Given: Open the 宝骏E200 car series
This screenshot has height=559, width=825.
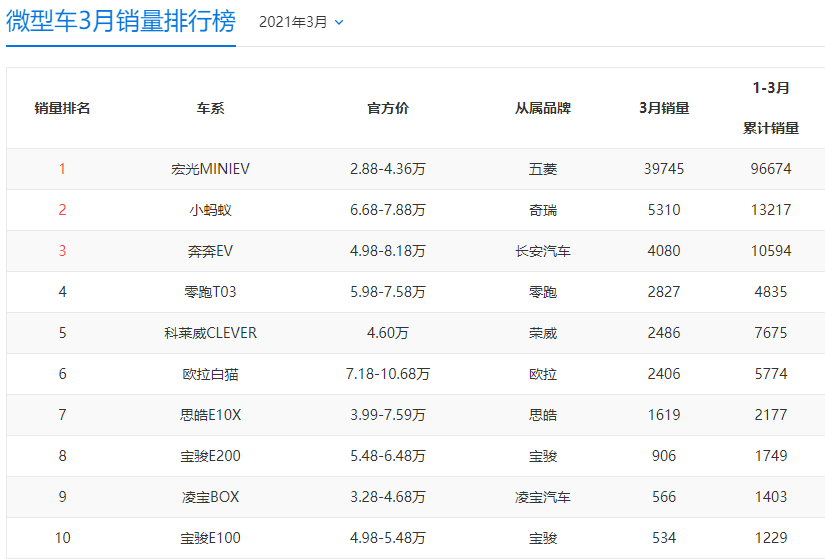Looking at the screenshot, I should [210, 456].
